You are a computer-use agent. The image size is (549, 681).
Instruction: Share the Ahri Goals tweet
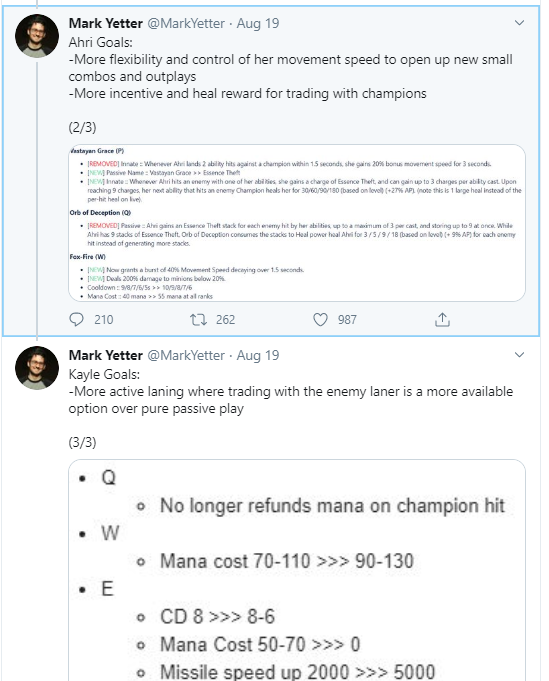pos(442,320)
